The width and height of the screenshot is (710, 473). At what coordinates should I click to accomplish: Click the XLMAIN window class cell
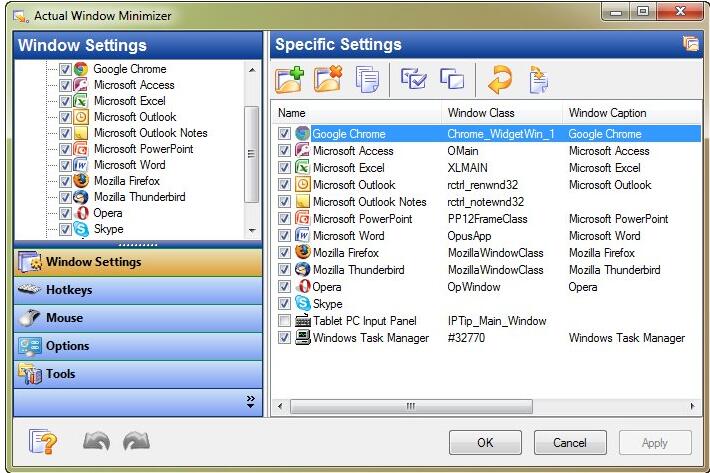click(x=467, y=168)
